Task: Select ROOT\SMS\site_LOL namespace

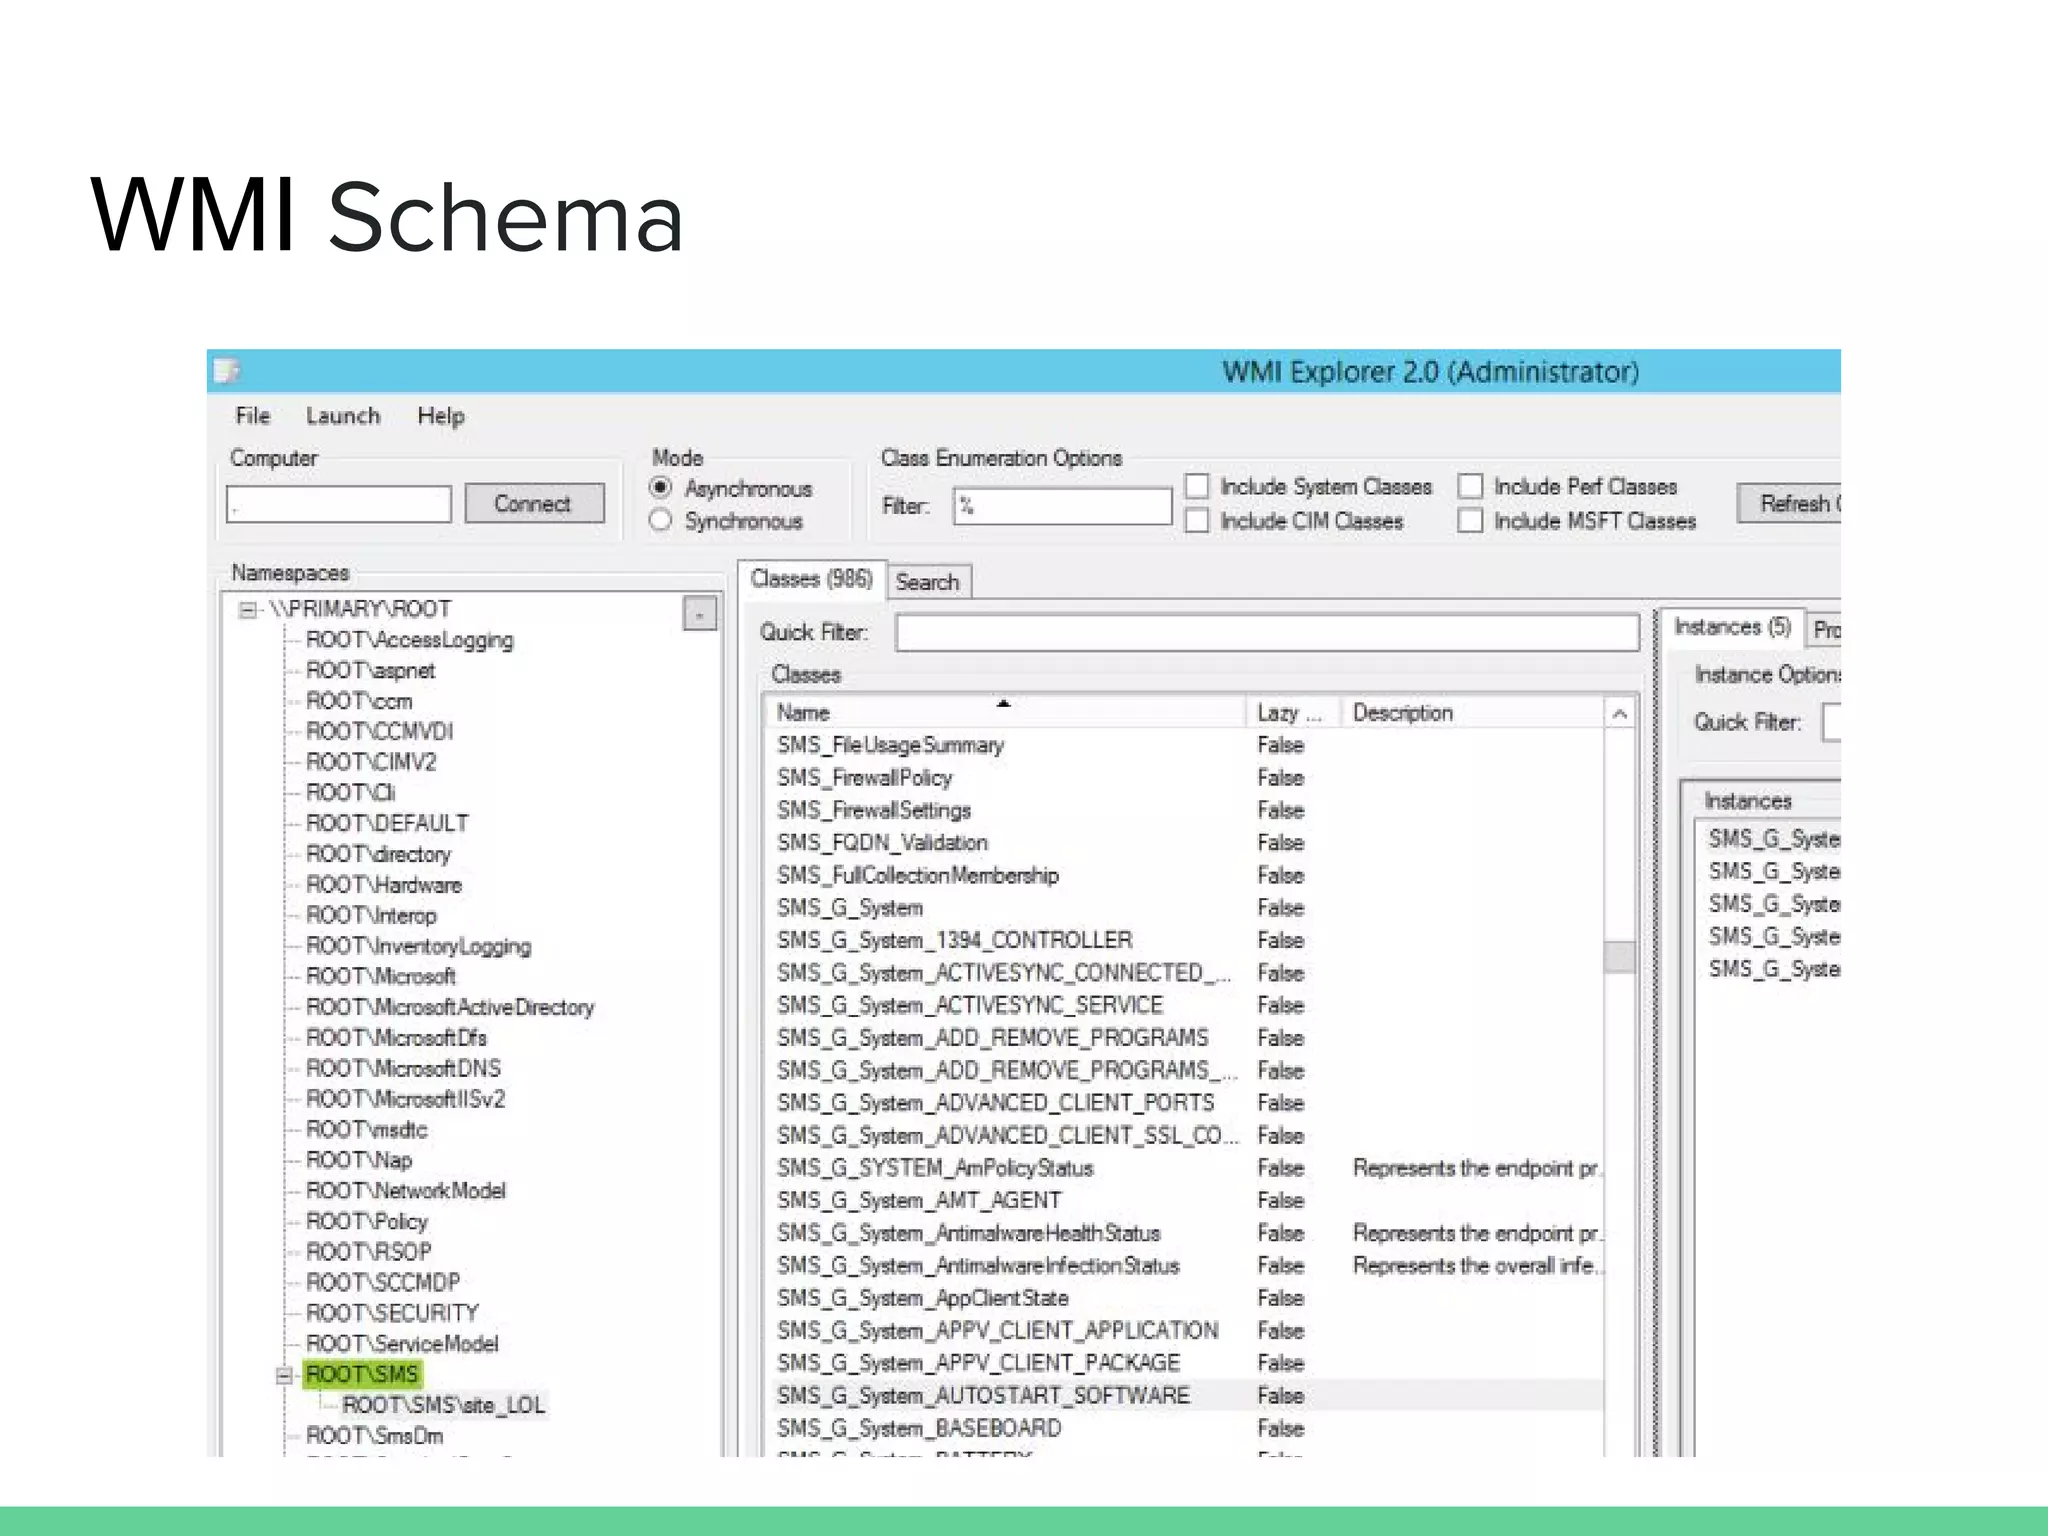Action: click(x=444, y=1405)
